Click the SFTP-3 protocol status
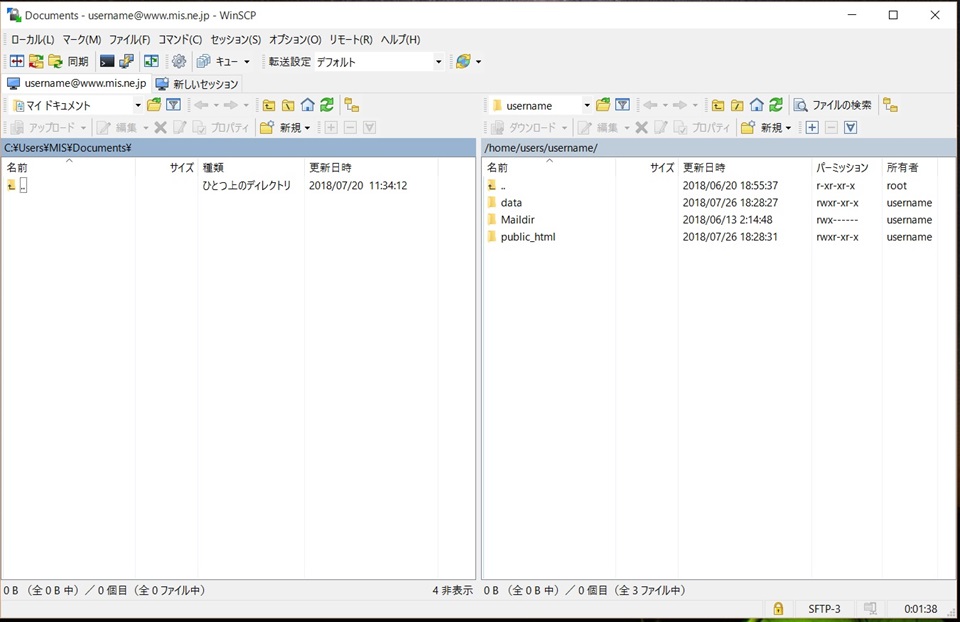960x622 pixels. tap(824, 609)
